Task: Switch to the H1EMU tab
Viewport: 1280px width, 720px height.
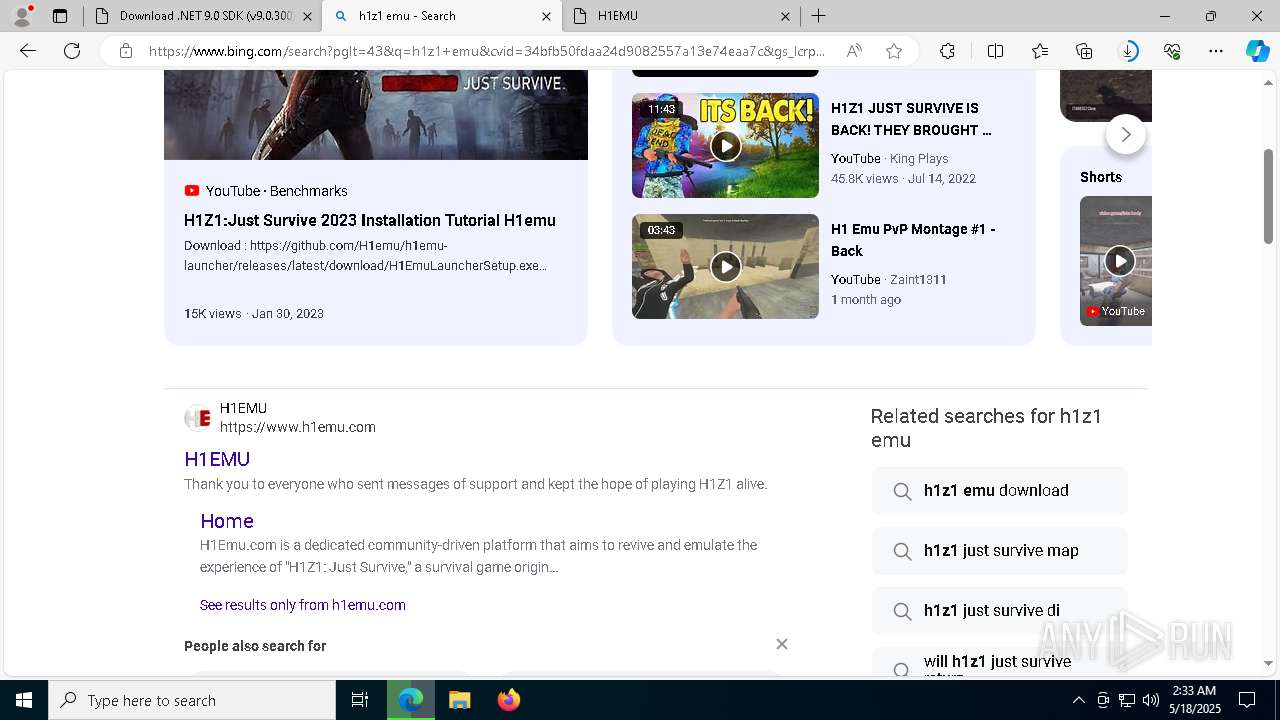Action: 681,16
